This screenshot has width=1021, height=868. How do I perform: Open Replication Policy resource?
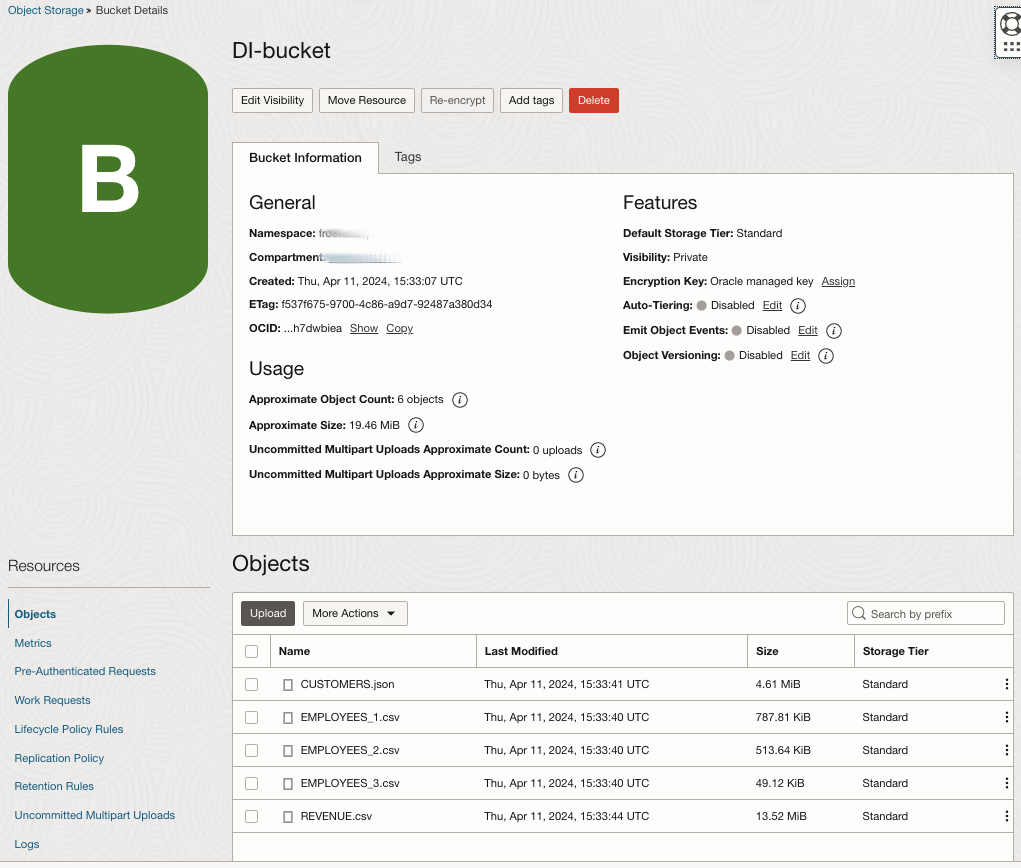(59, 758)
